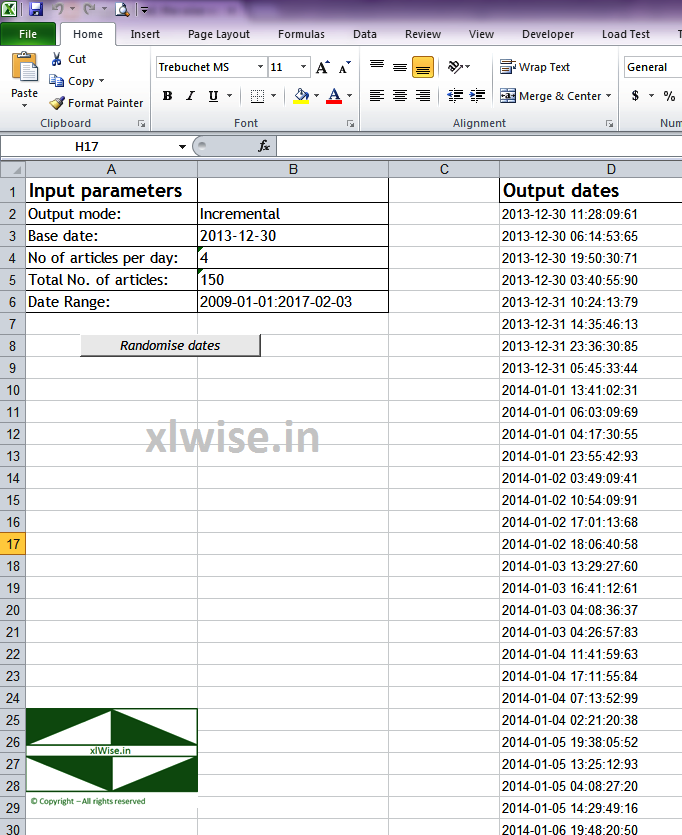Open fill color dropdown arrow
Viewport: 682px width, 835px height.
point(316,96)
